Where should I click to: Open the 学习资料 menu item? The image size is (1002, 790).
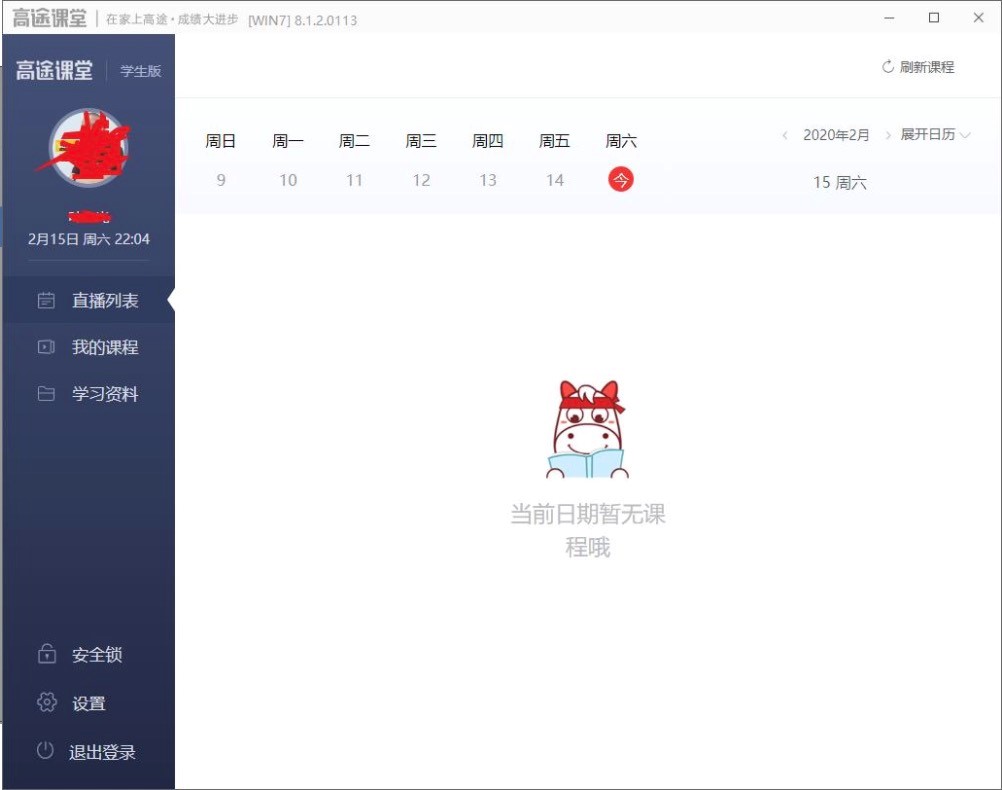point(88,393)
